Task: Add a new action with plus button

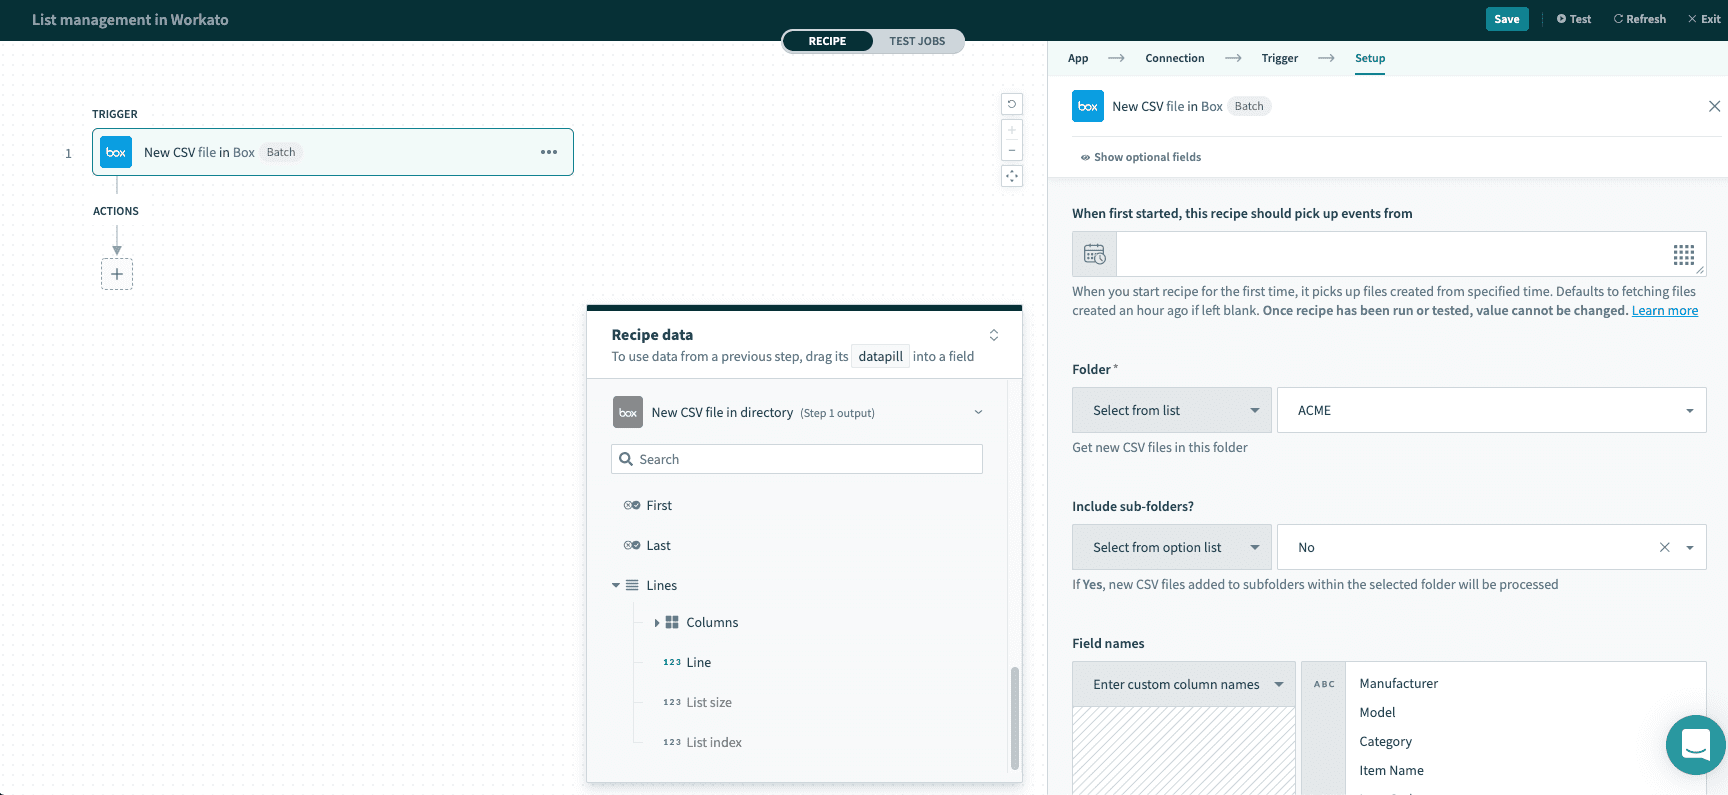Action: [117, 274]
